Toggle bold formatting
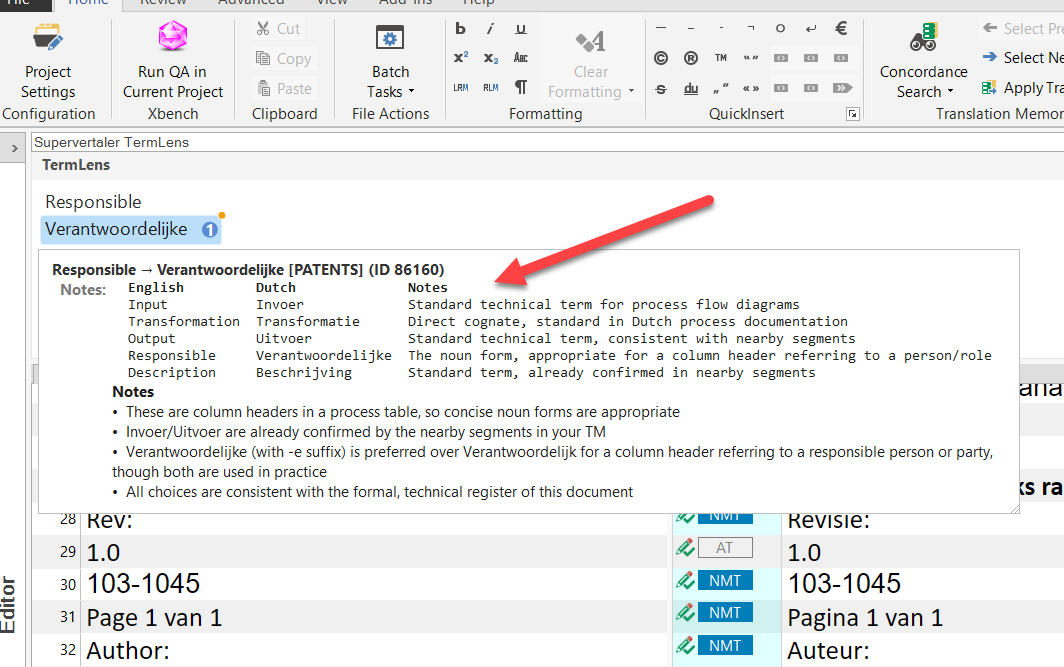 [461, 29]
